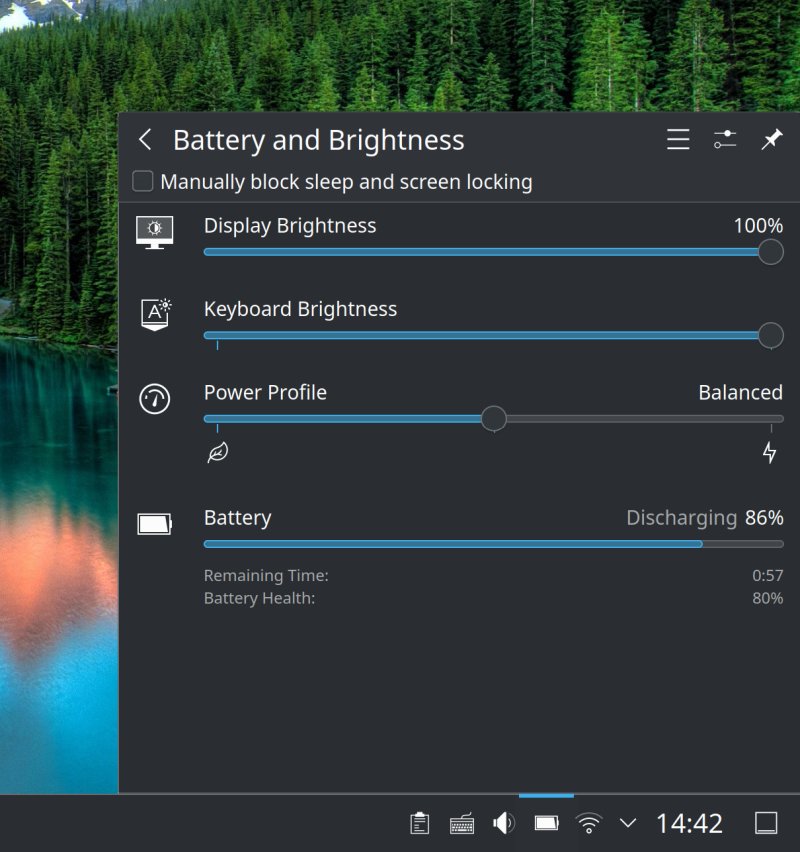Click the Display Brightness monitor icon
The width and height of the screenshot is (800, 852).
[x=154, y=231]
